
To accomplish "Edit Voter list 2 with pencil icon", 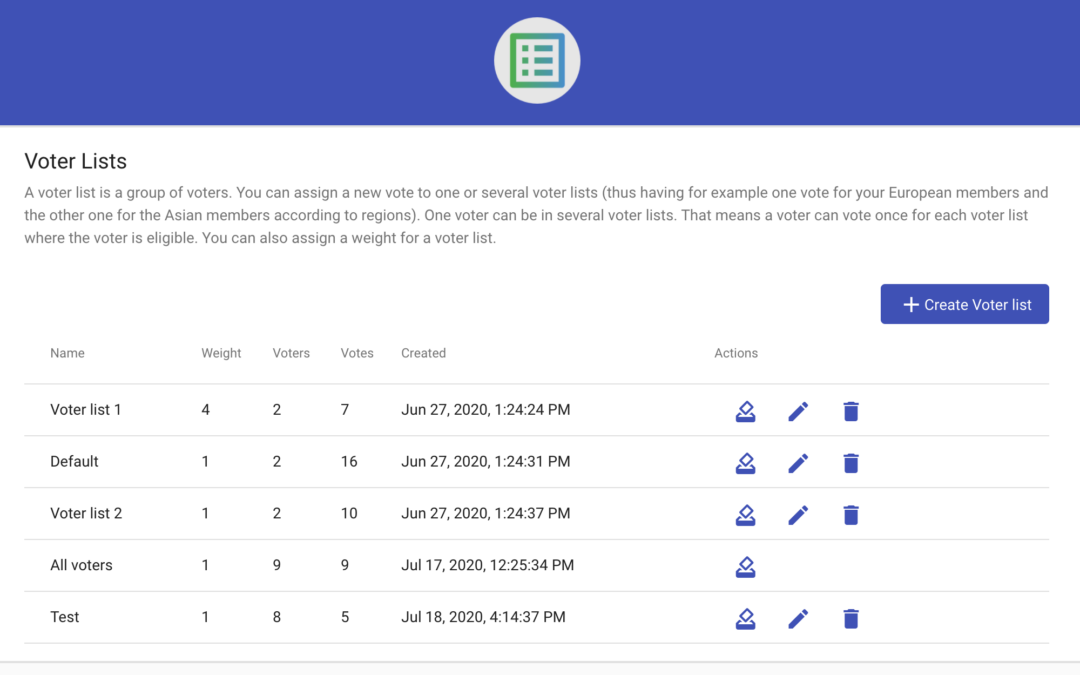I will tap(798, 515).
